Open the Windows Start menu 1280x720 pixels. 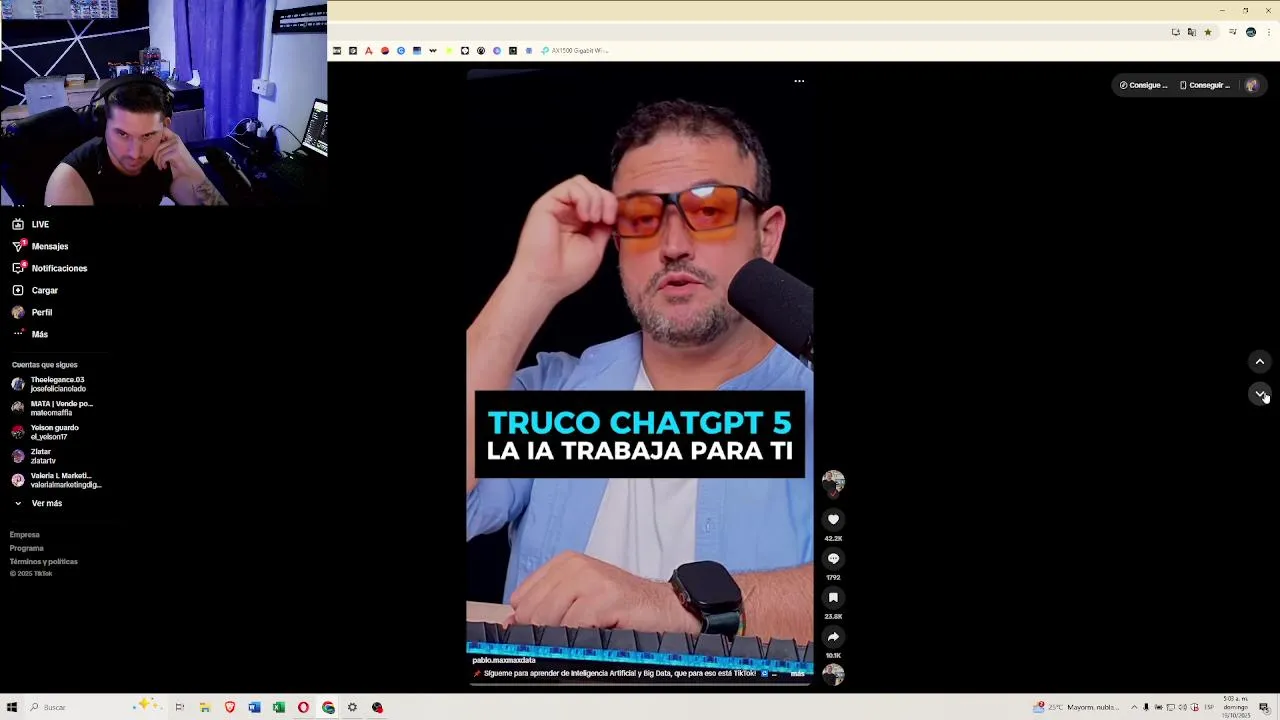click(x=12, y=707)
